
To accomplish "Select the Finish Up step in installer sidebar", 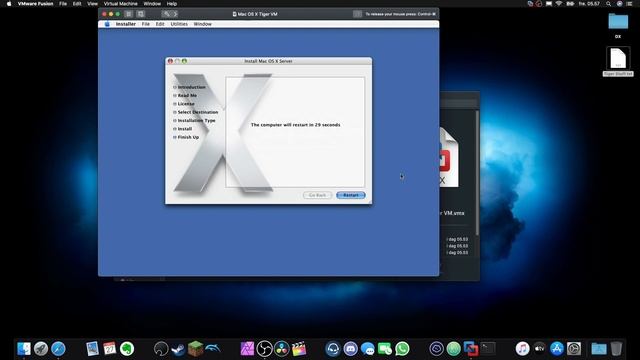I will pos(188,137).
